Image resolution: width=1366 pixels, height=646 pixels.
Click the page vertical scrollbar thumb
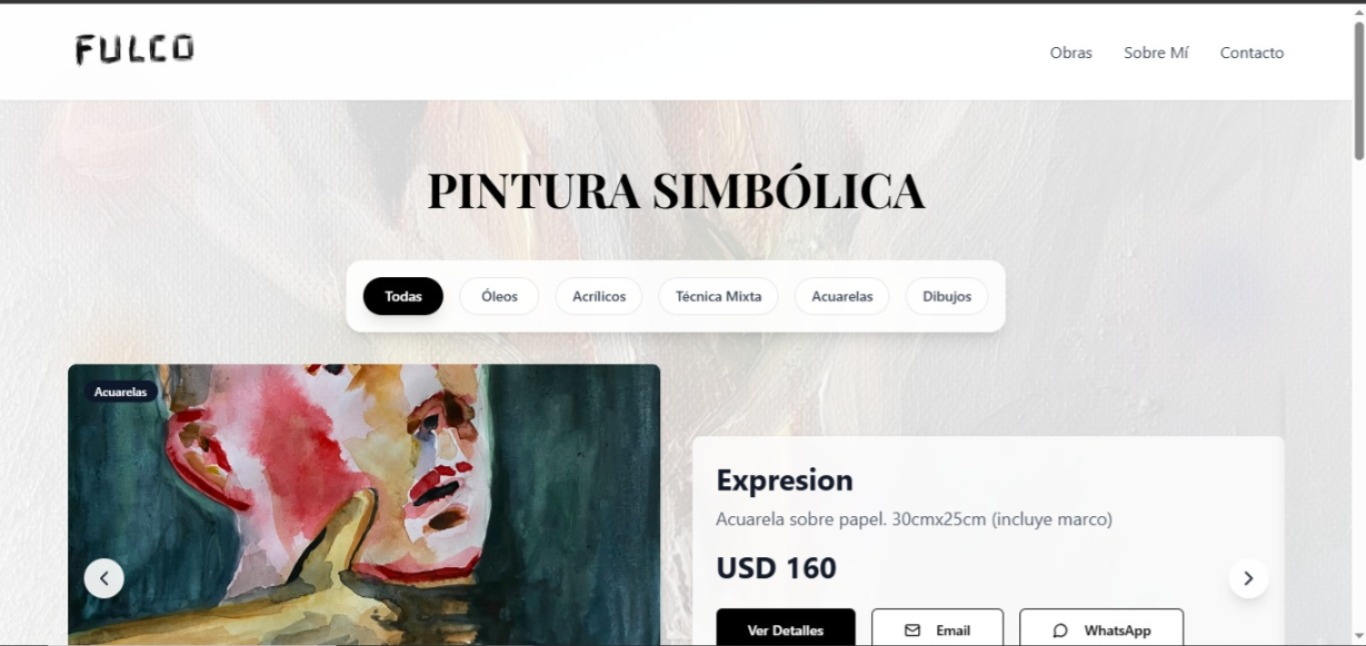[x=1359, y=90]
